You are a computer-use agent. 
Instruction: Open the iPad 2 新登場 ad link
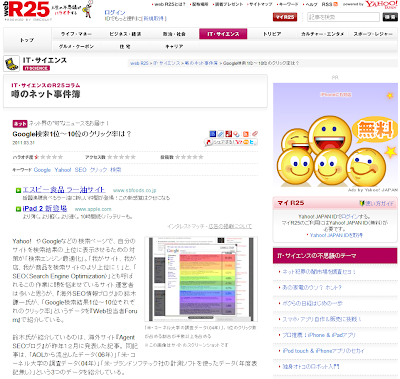(45, 209)
